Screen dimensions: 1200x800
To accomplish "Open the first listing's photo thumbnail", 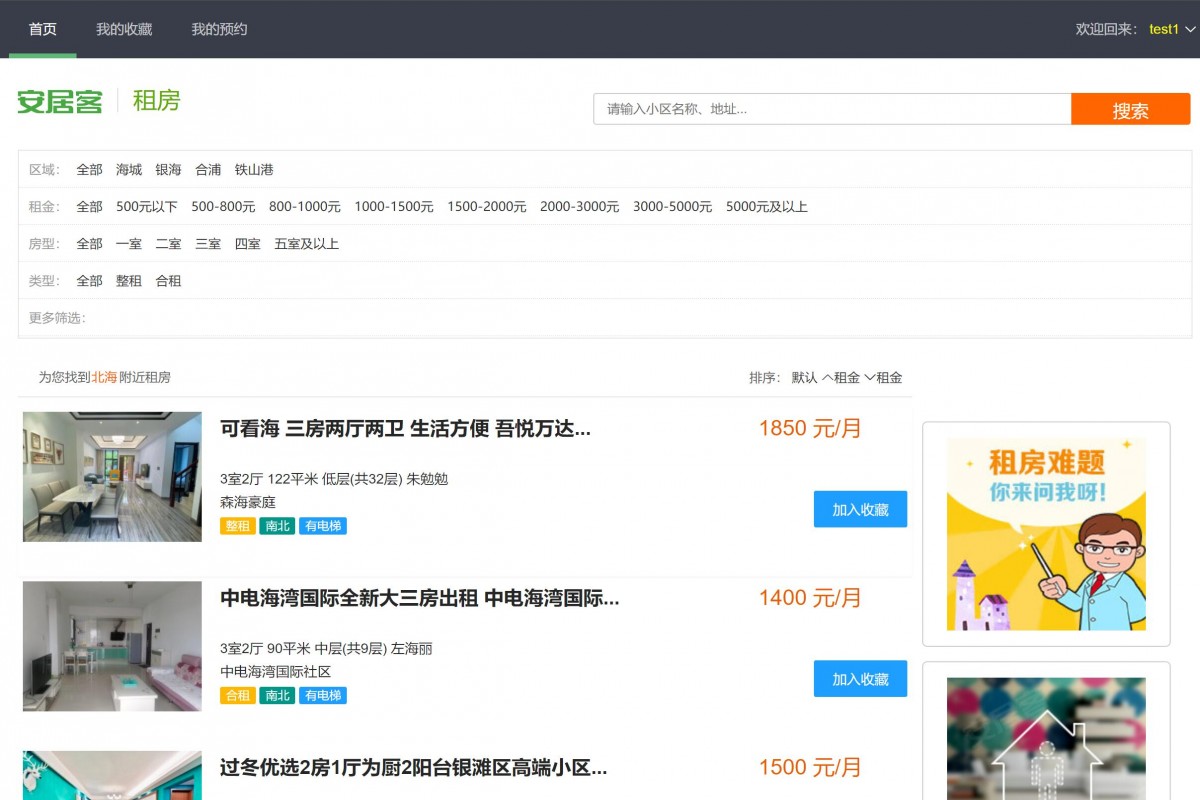I will coord(112,476).
